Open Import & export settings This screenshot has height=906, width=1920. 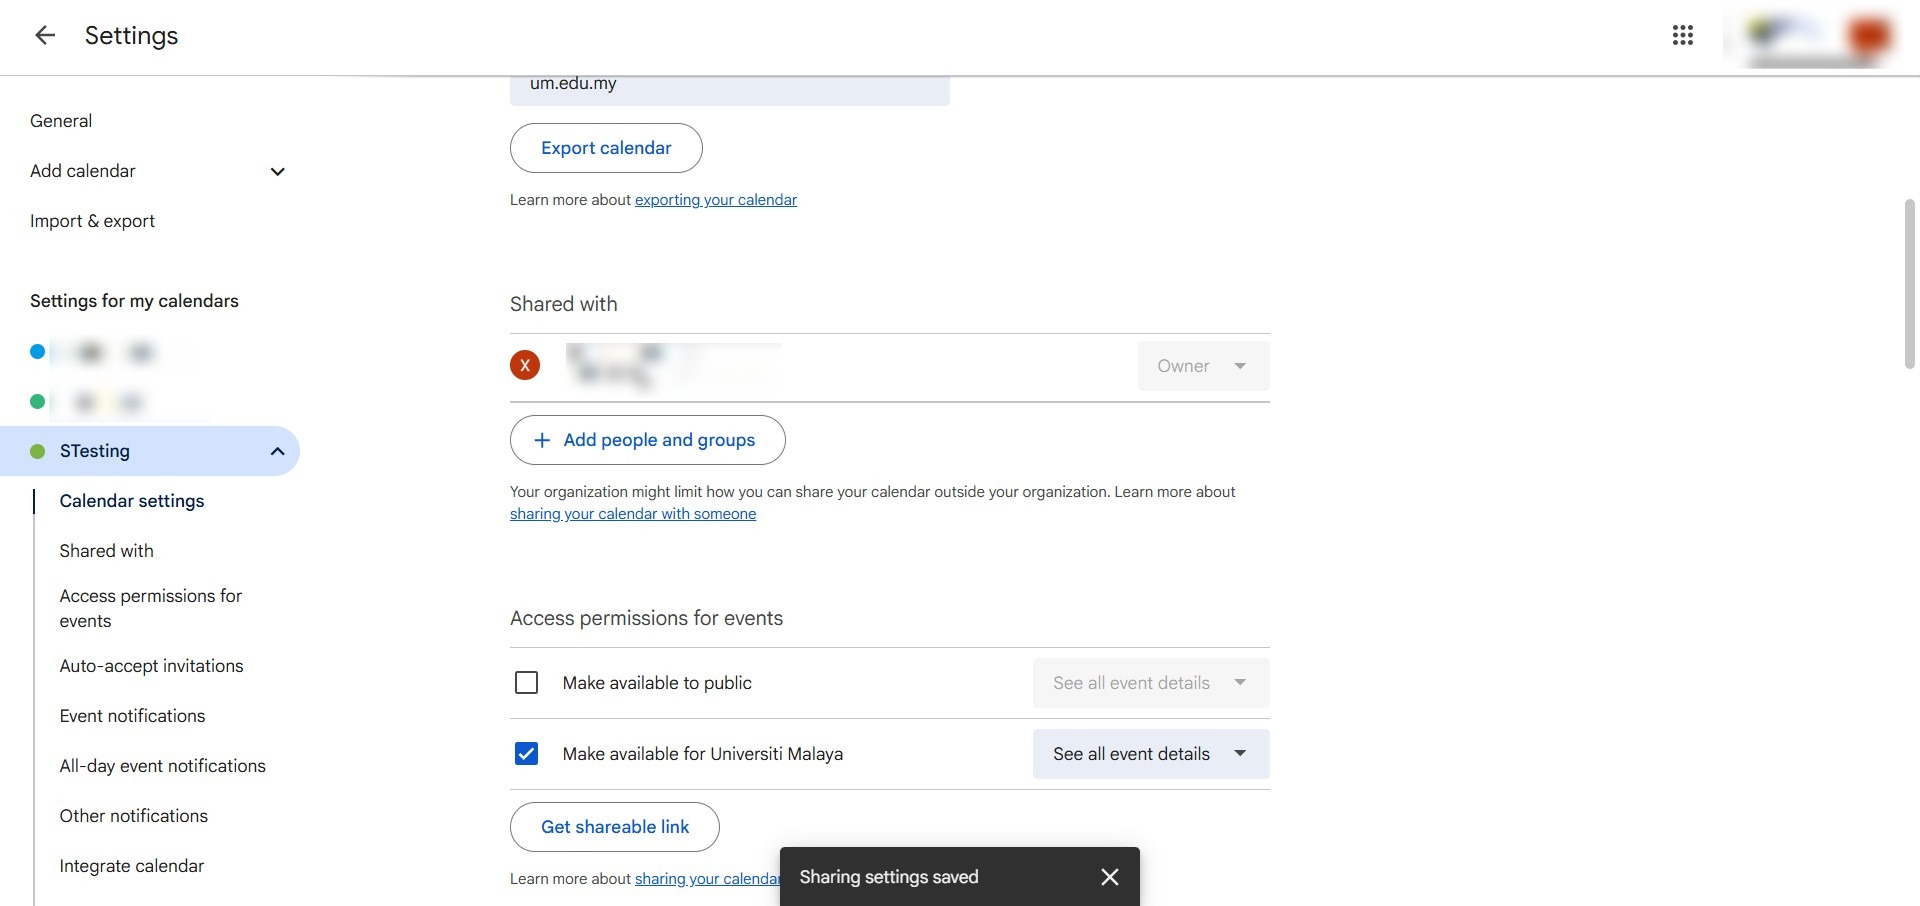(x=92, y=221)
